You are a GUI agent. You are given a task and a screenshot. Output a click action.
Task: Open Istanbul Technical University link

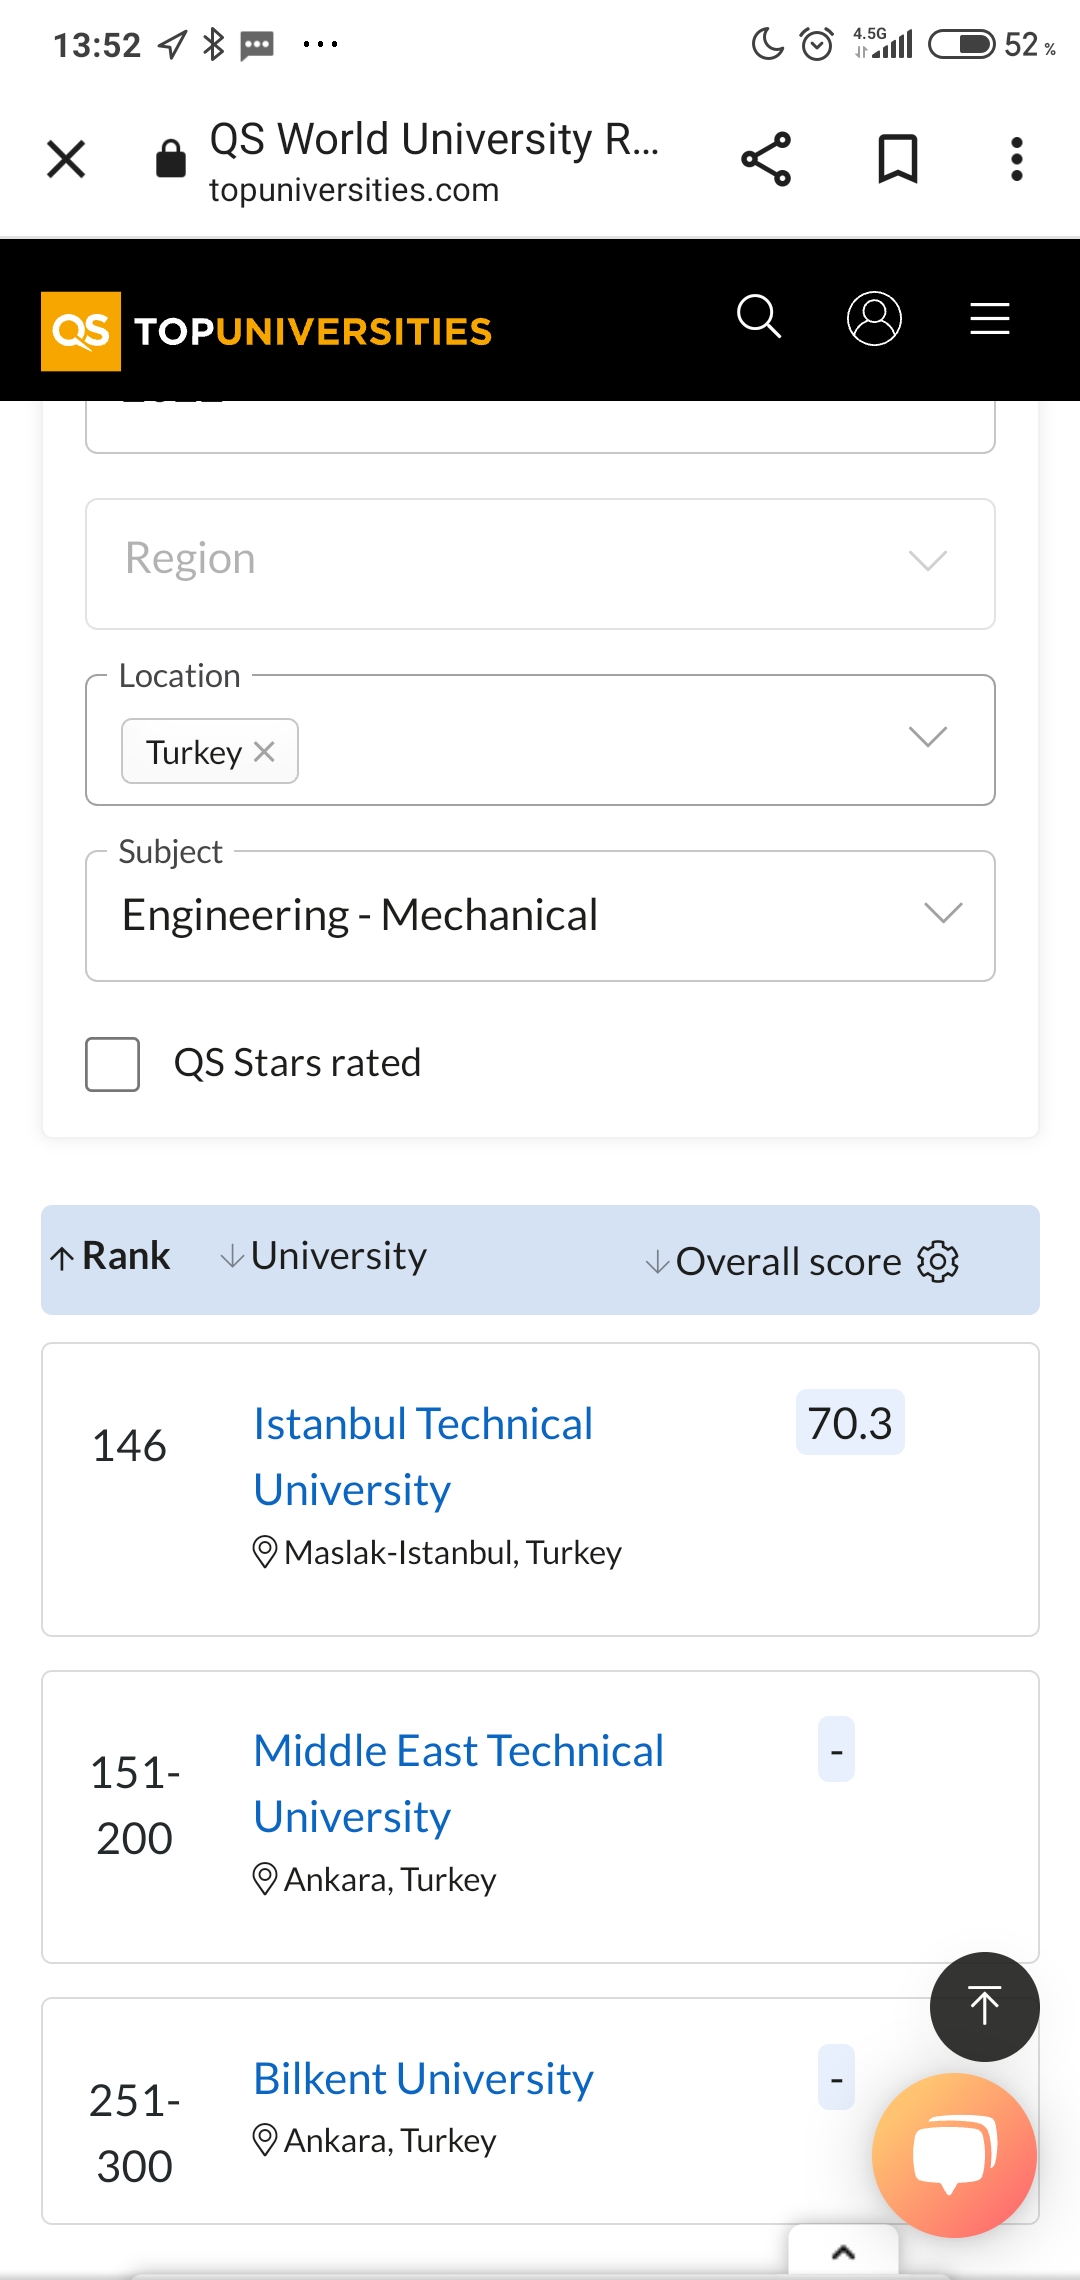pos(423,1457)
